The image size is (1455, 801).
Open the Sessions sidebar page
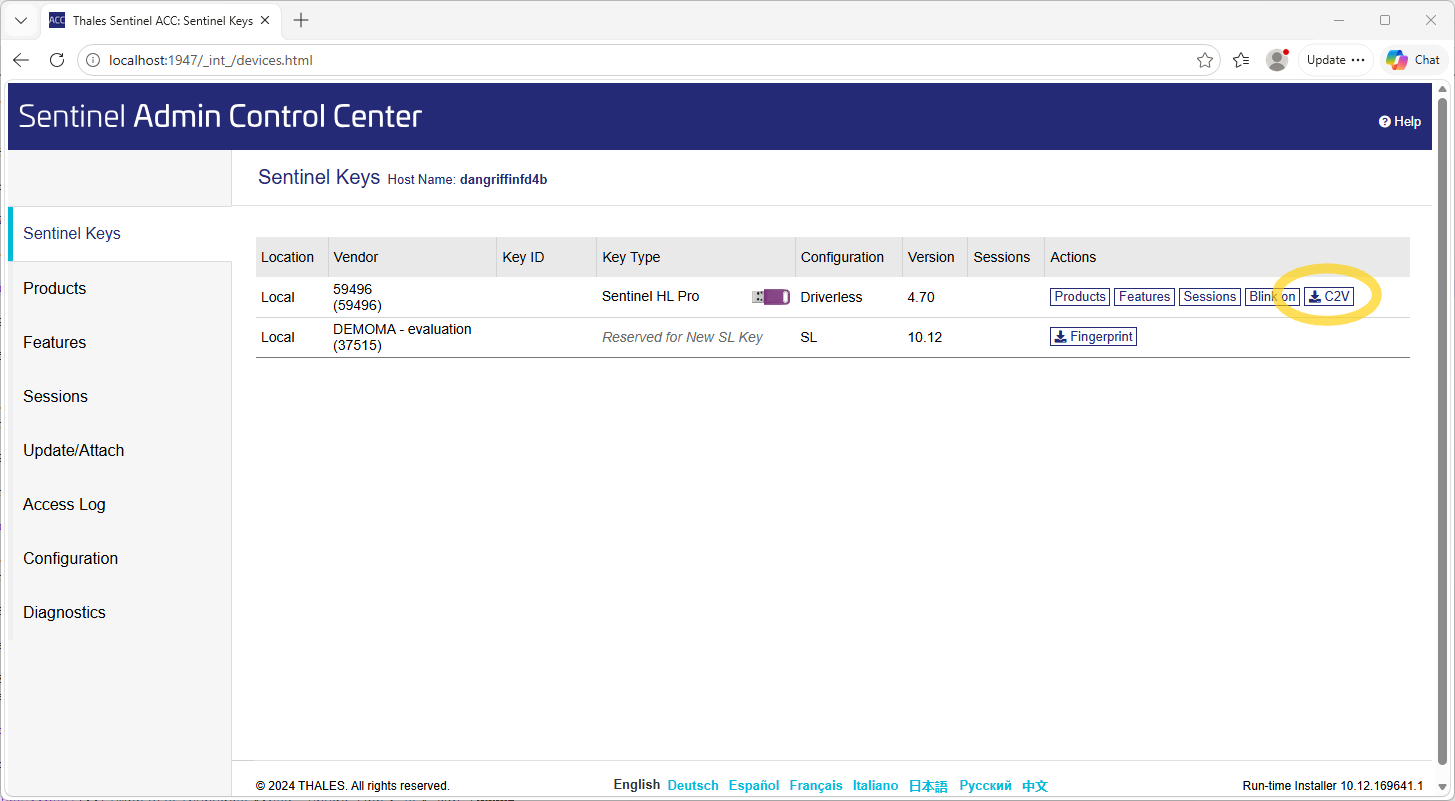point(120,396)
